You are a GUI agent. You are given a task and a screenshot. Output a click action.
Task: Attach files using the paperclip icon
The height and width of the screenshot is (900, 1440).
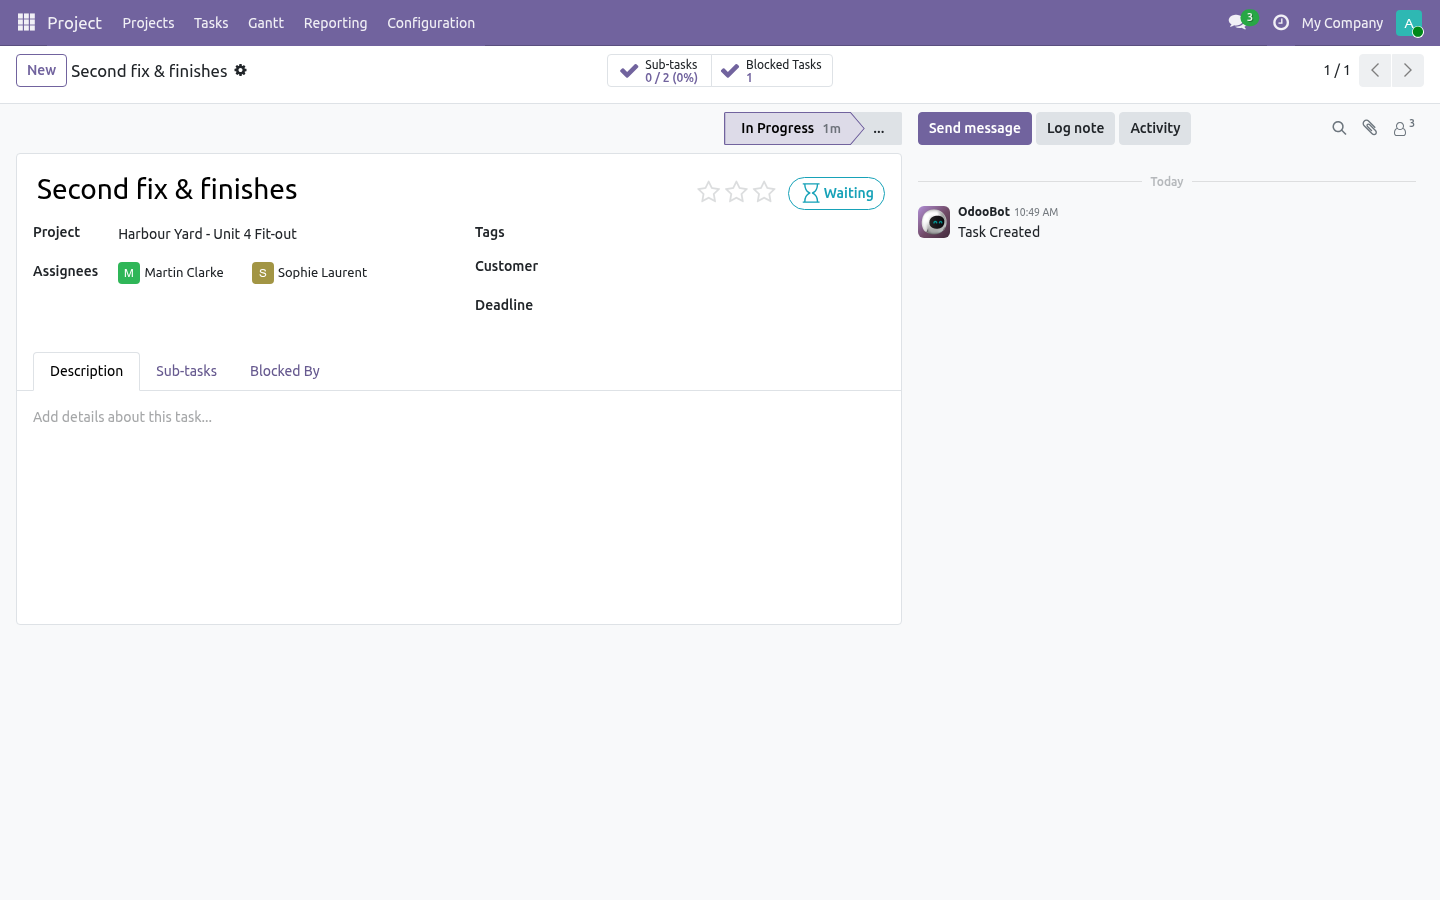pyautogui.click(x=1370, y=128)
